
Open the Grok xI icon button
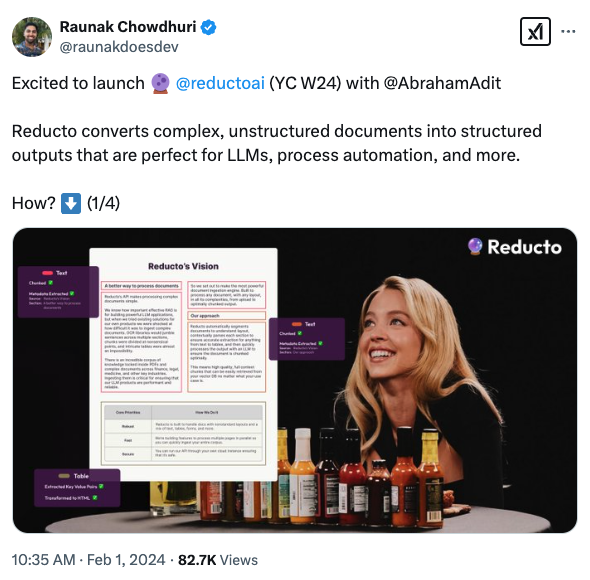(x=535, y=32)
